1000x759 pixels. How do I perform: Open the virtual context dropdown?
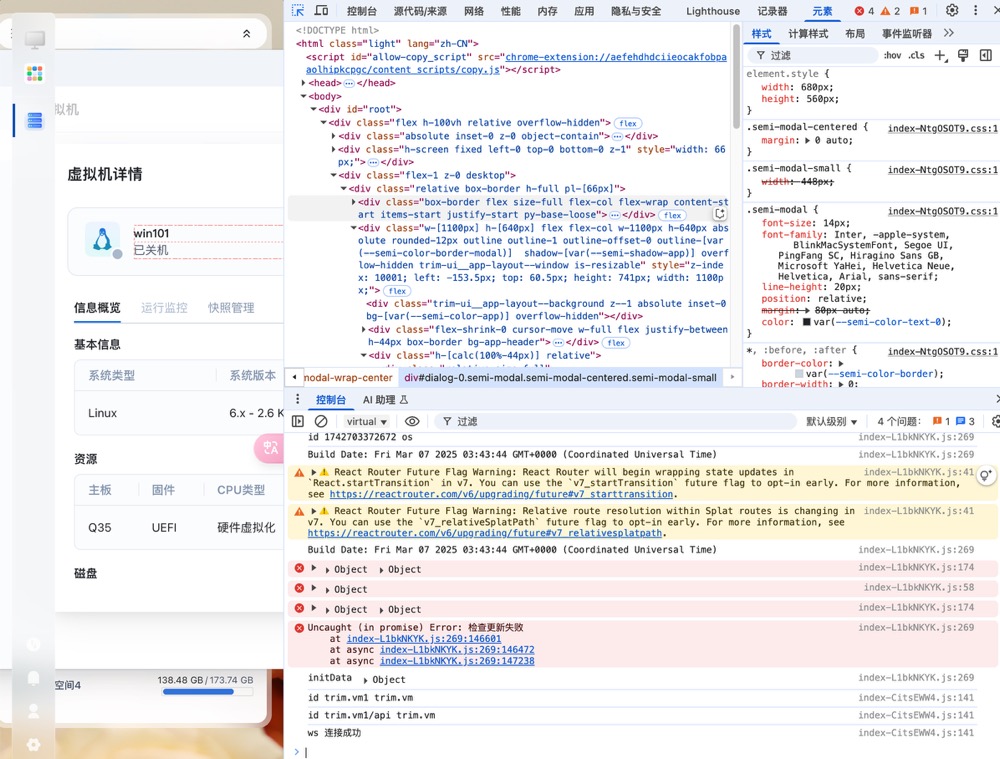(x=366, y=422)
